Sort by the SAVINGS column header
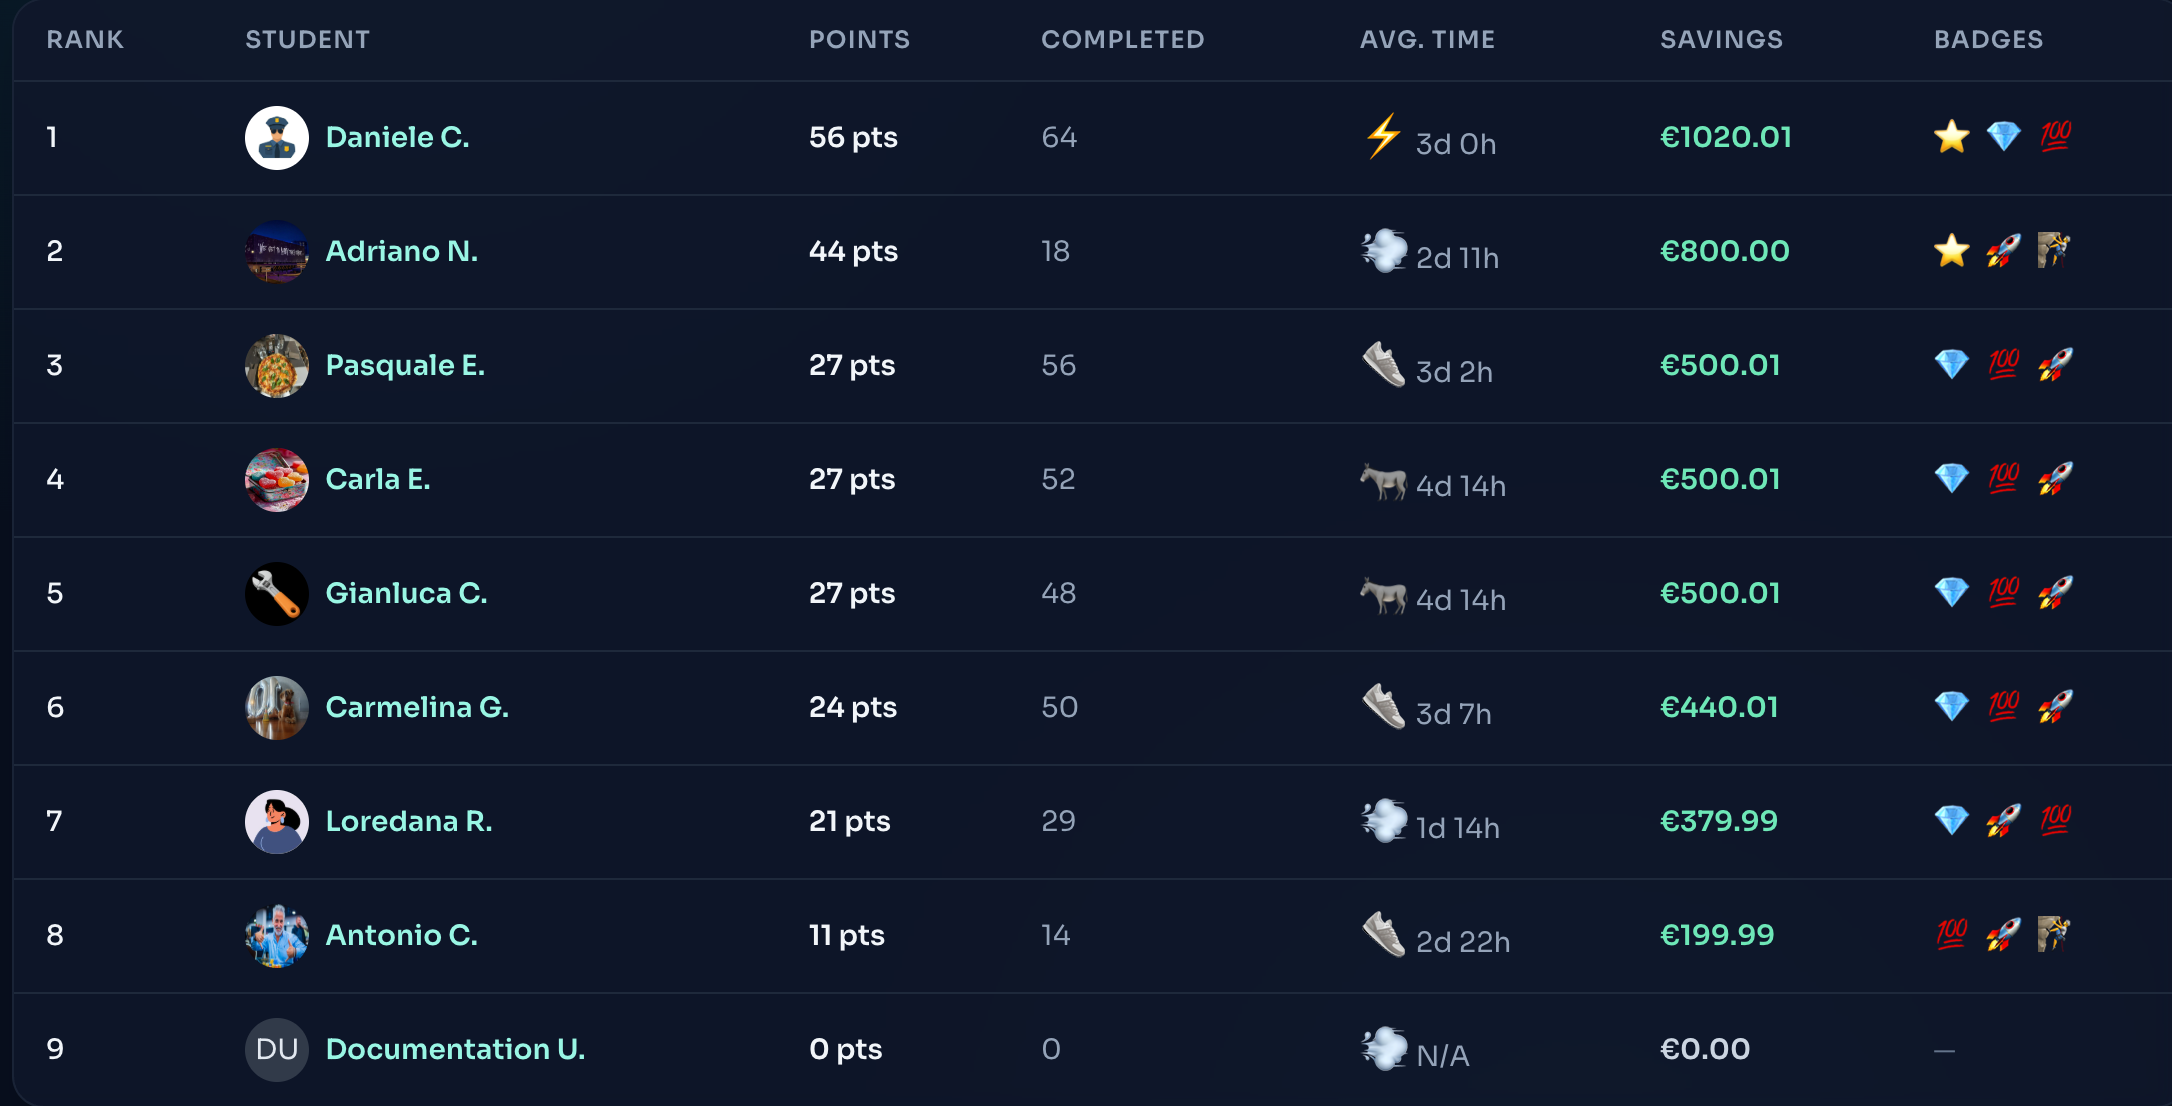2172x1106 pixels. tap(1721, 40)
